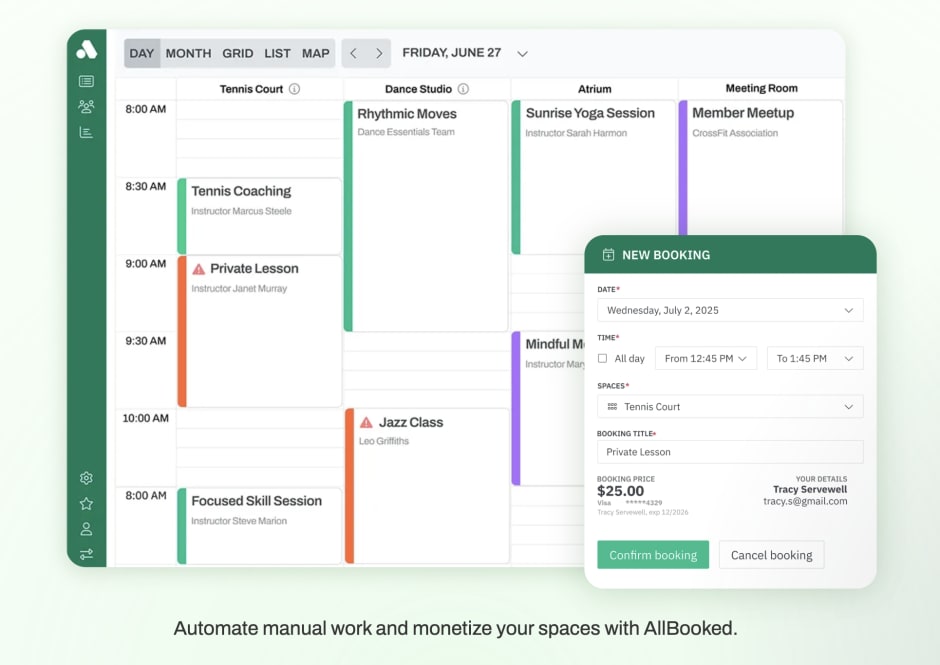Open the Private Lesson event card

pos(260,332)
